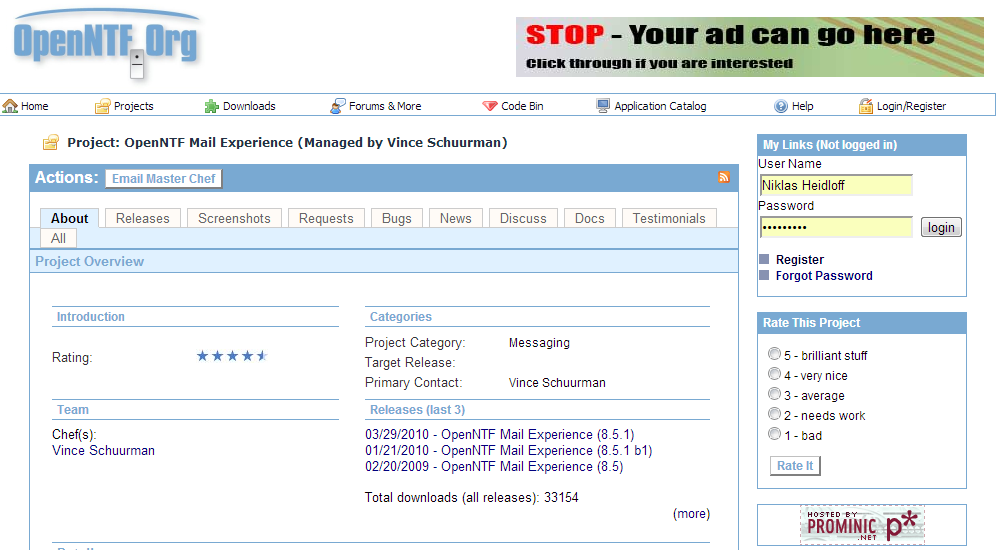1002x550 pixels.
Task: Open the Login/Register menu item
Action: 911,106
